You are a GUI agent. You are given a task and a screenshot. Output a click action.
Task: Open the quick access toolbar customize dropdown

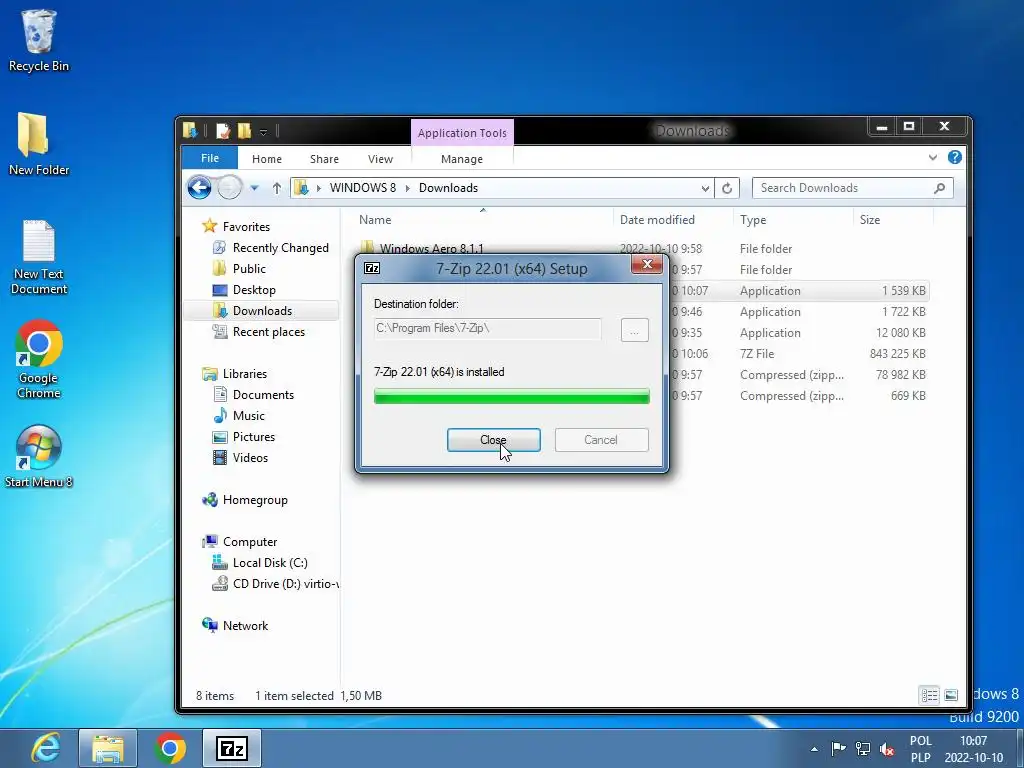tap(263, 132)
